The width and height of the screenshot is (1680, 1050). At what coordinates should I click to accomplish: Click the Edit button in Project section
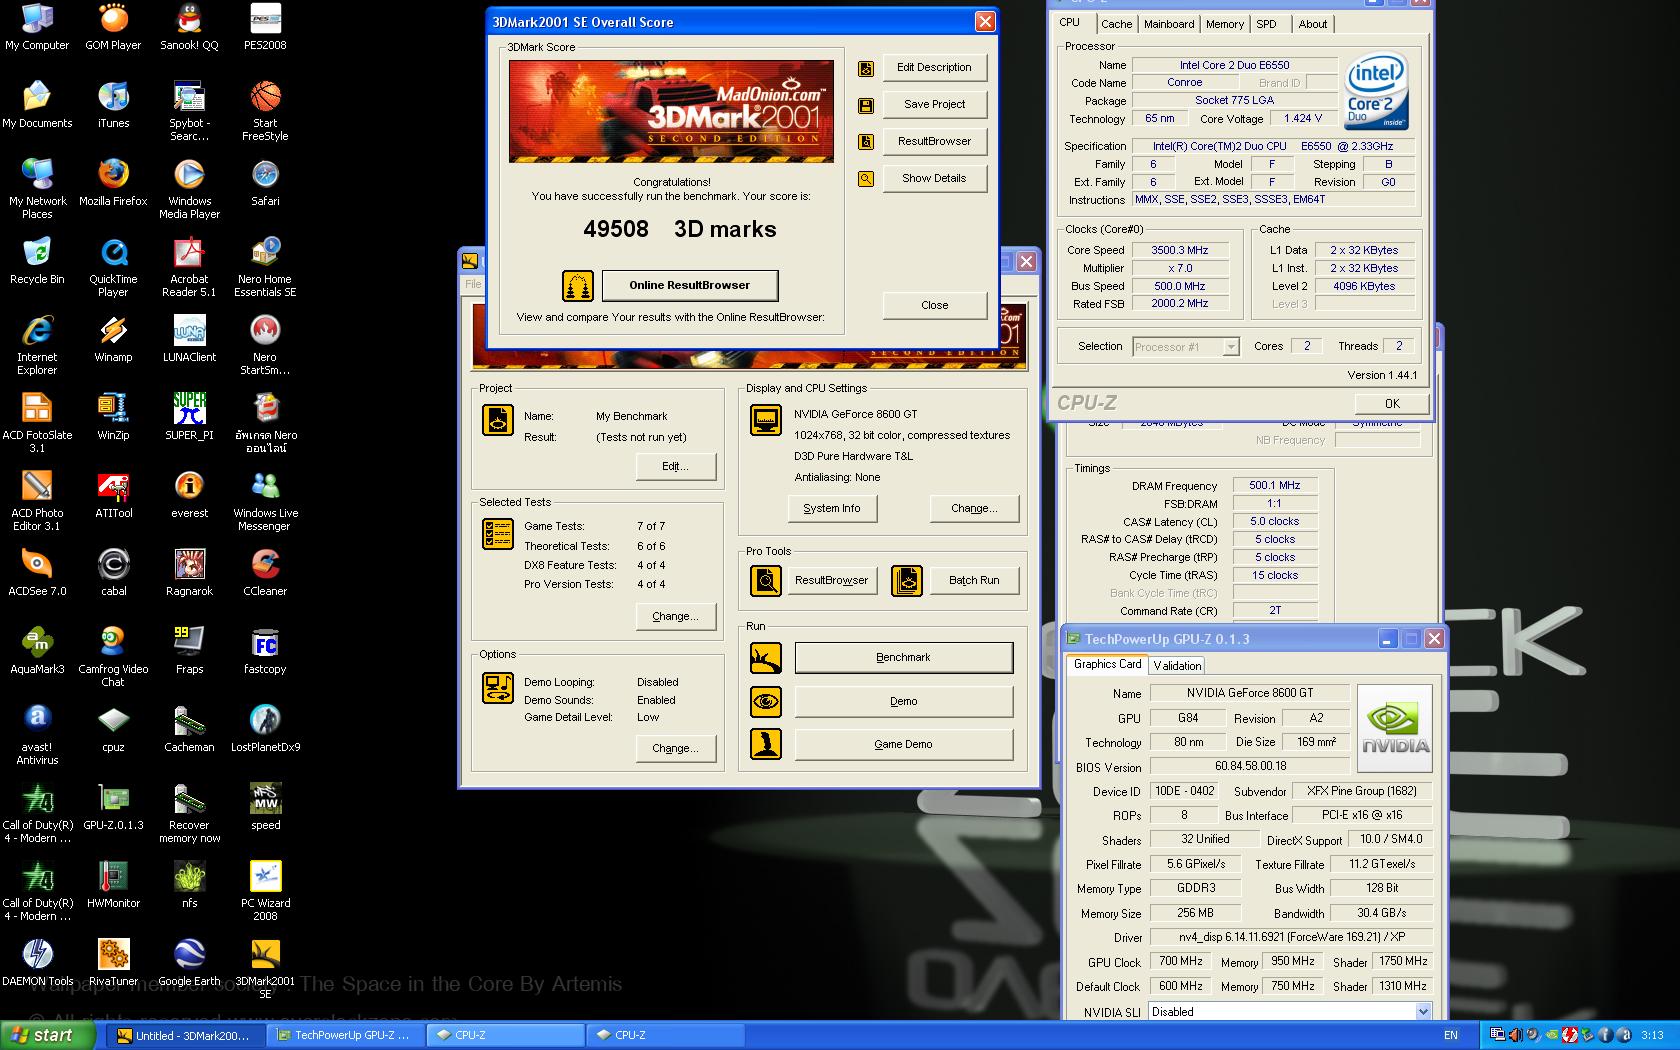pyautogui.click(x=675, y=467)
